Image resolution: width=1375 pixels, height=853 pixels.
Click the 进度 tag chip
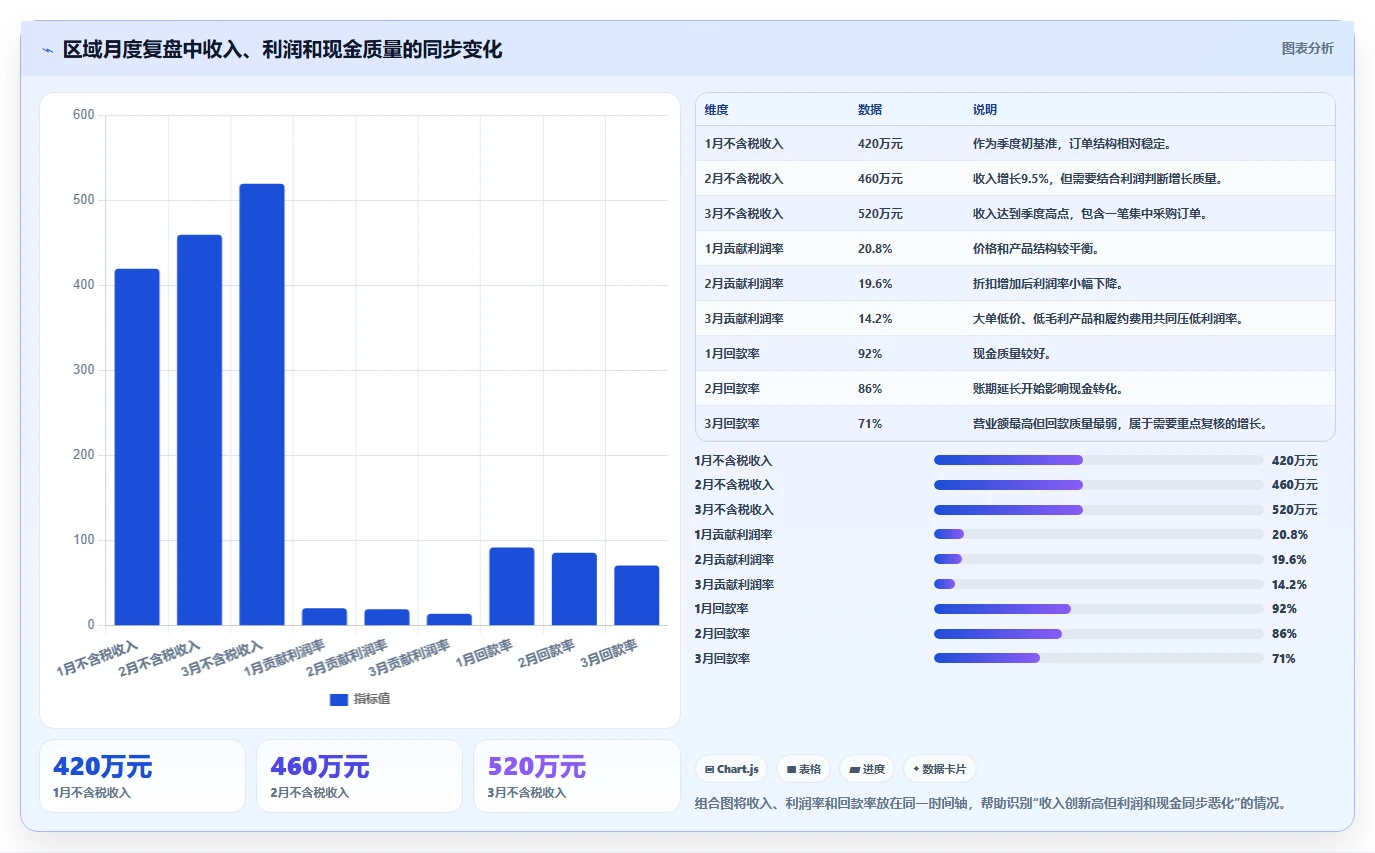click(x=867, y=769)
